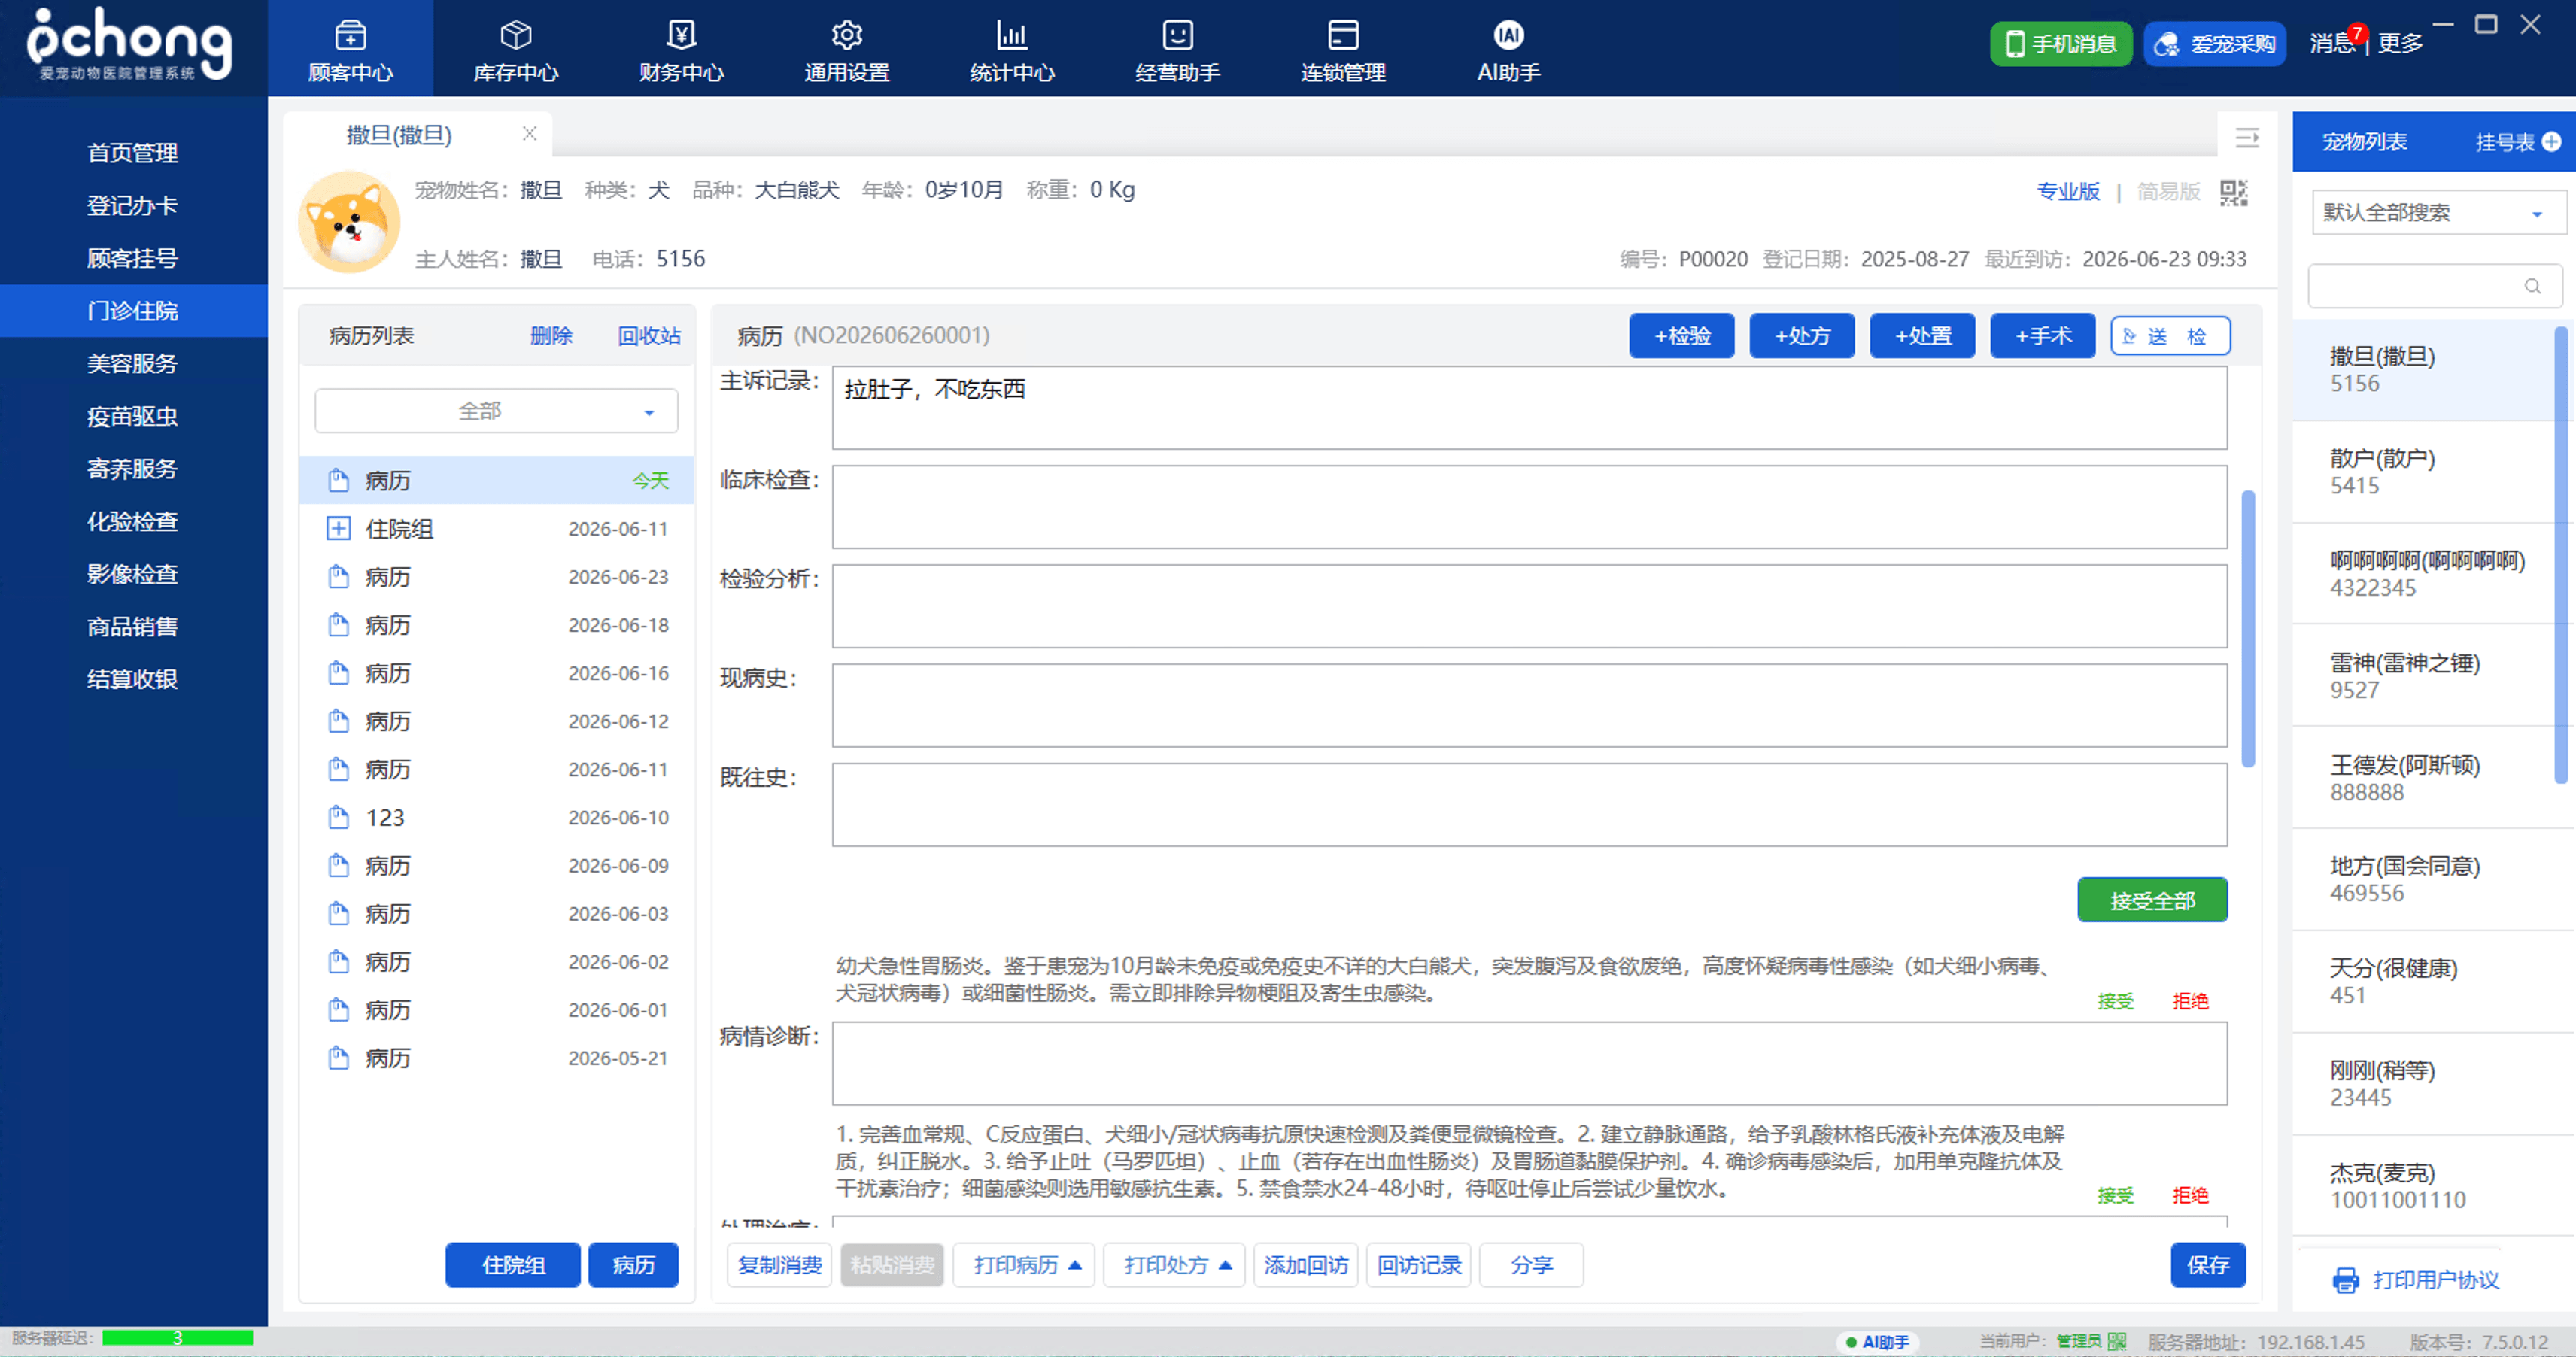Create new 住院组 with bottom button
This screenshot has height=1357, width=2576.
[x=513, y=1265]
